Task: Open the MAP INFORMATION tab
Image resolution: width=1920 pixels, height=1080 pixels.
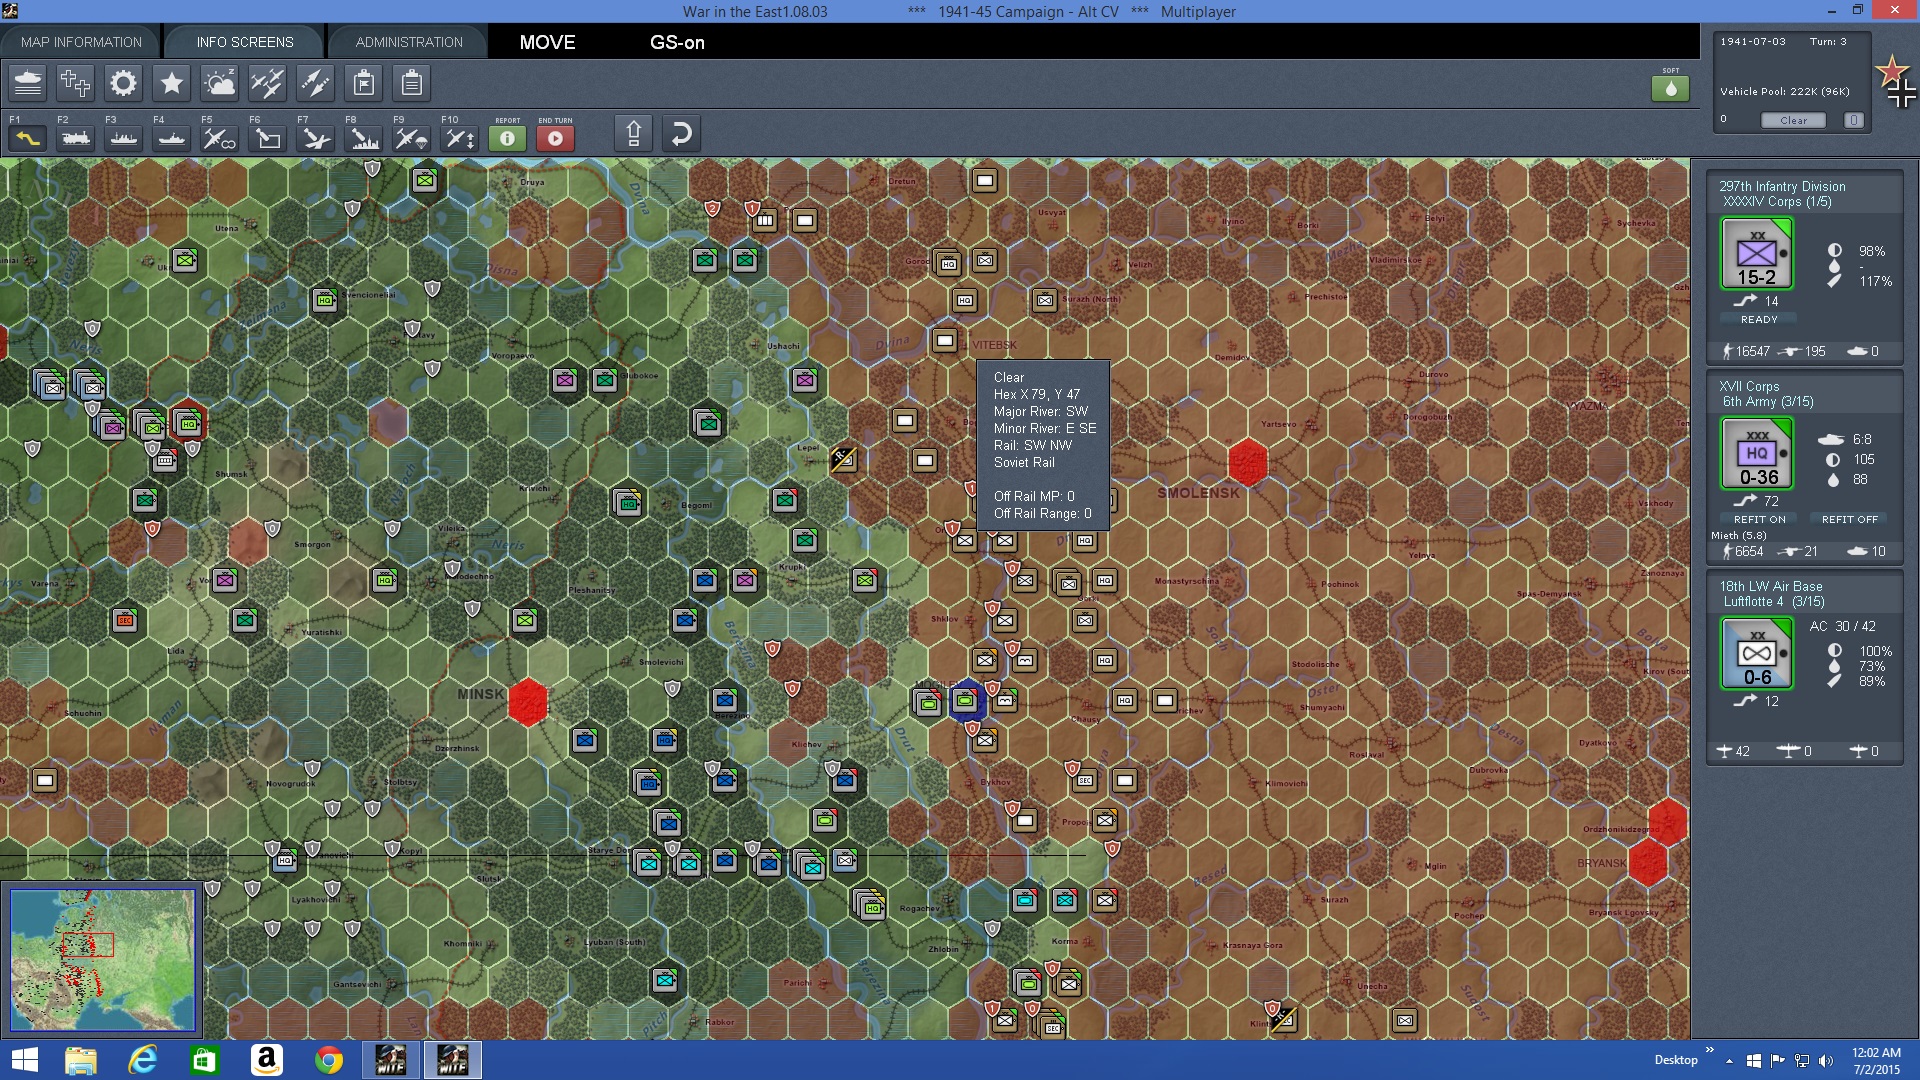Action: coord(81,42)
